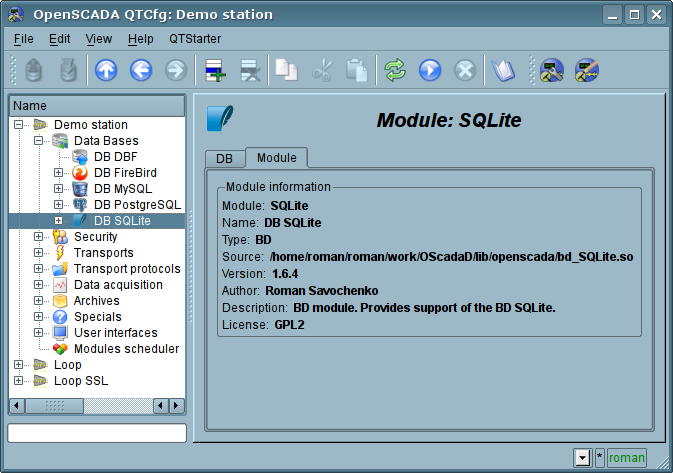
Task: Open the File menu
Action: [x=24, y=39]
